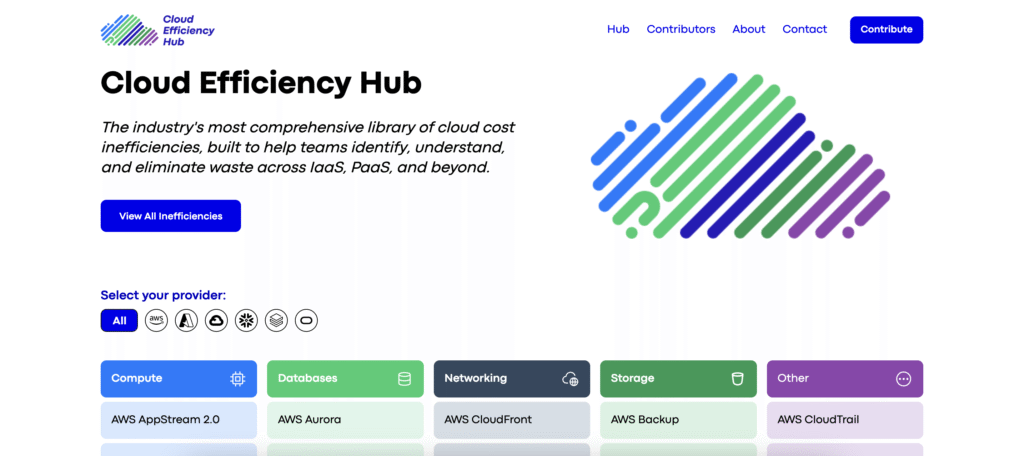The width and height of the screenshot is (1024, 456).
Task: Click the Compute chip icon
Action: point(238,379)
